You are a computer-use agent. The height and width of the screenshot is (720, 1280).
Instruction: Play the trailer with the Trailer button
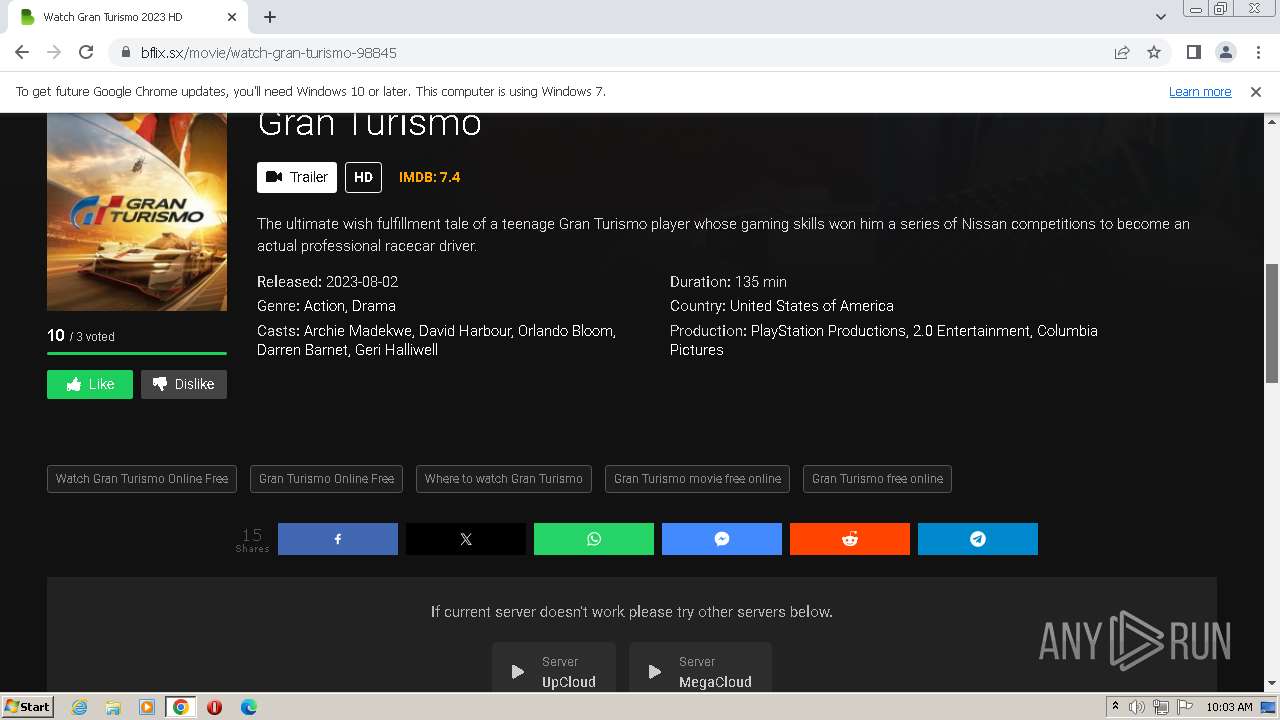coord(297,177)
